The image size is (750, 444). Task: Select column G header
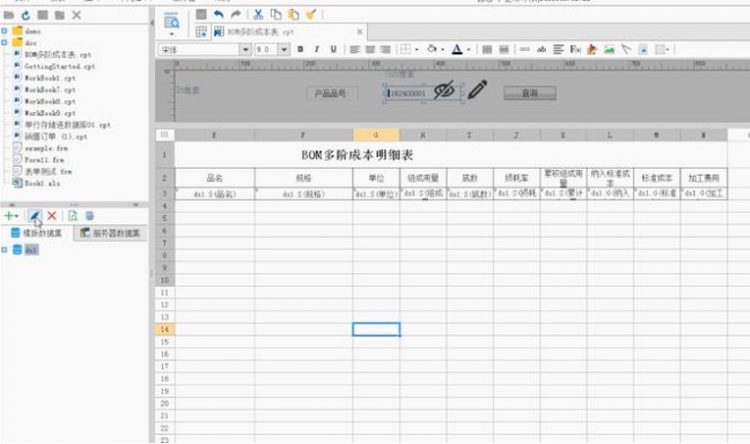[x=376, y=135]
